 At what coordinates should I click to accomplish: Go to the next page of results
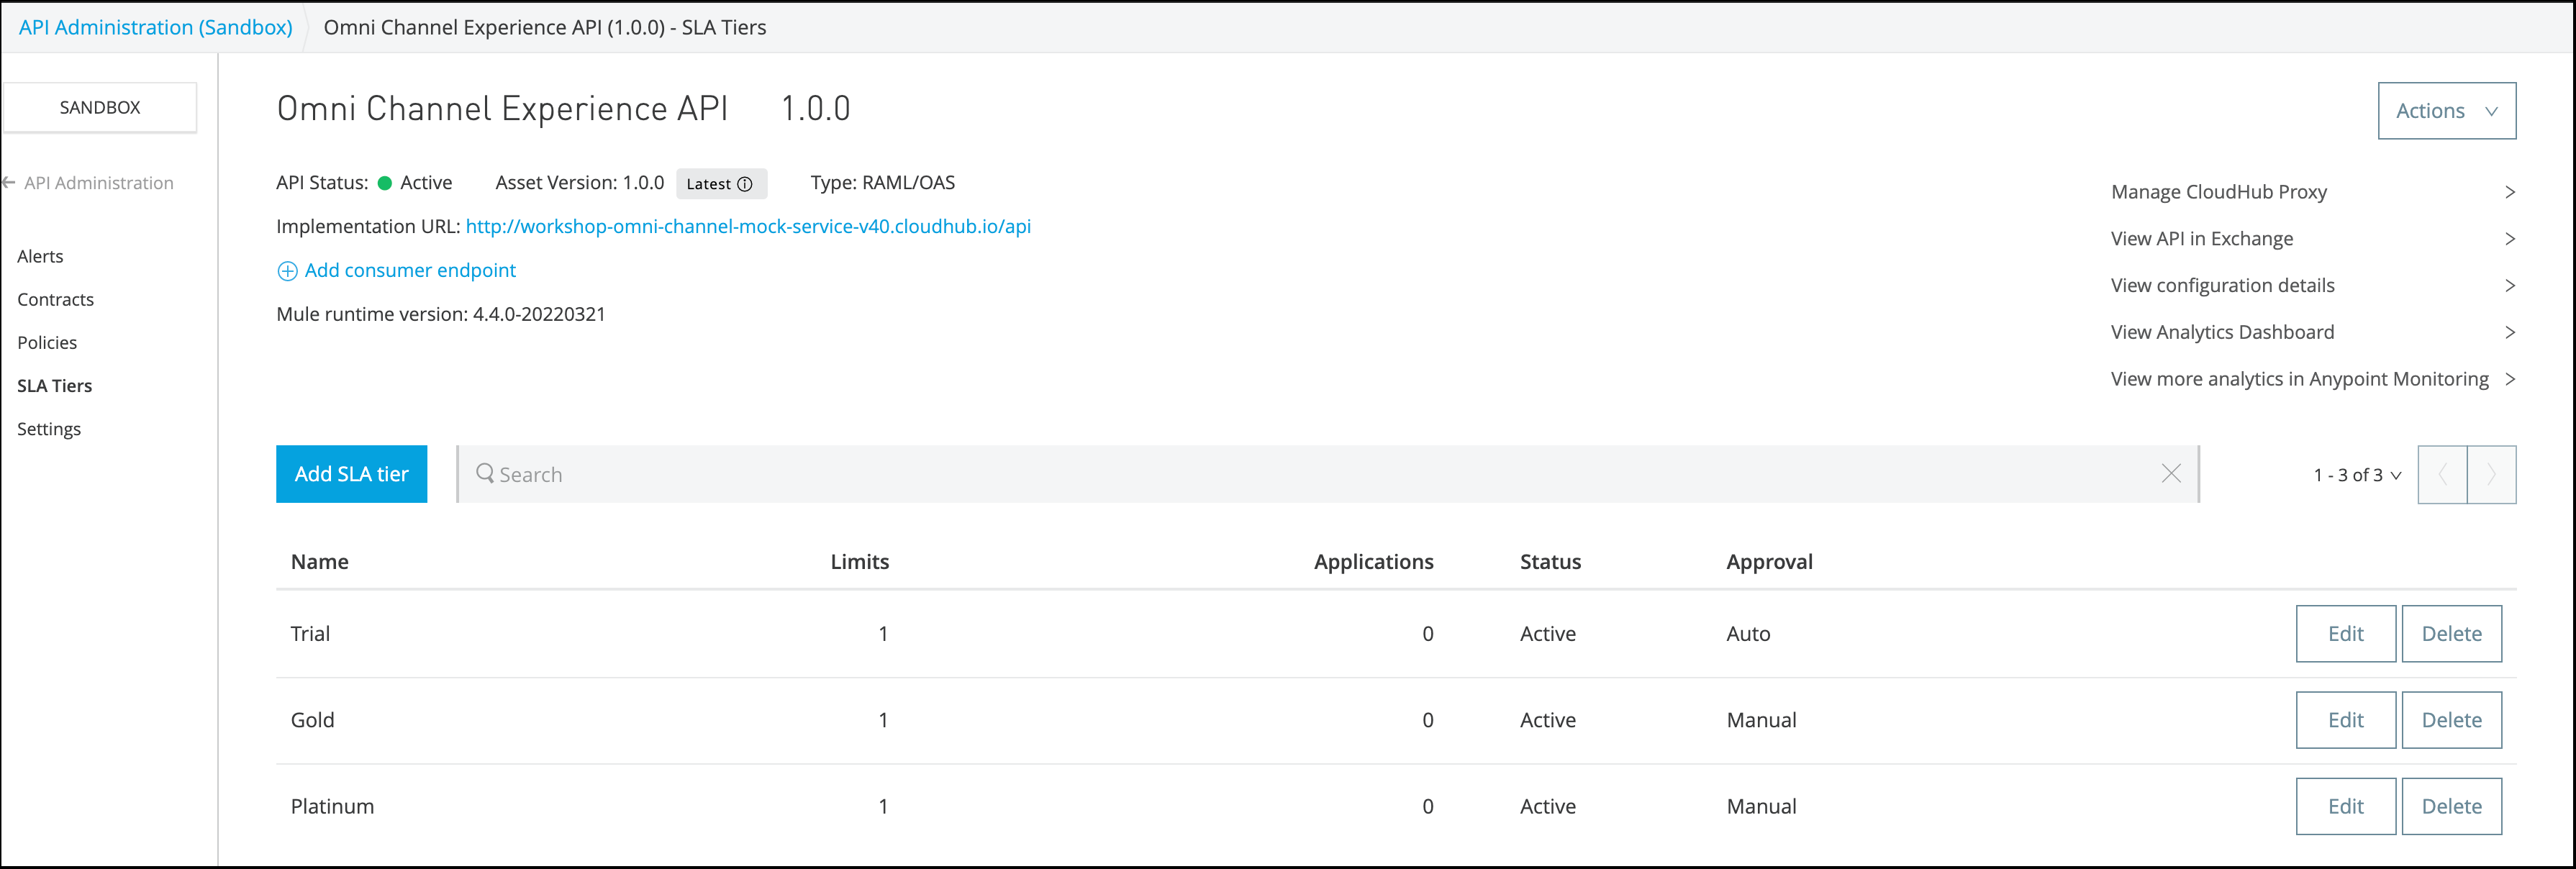2492,474
